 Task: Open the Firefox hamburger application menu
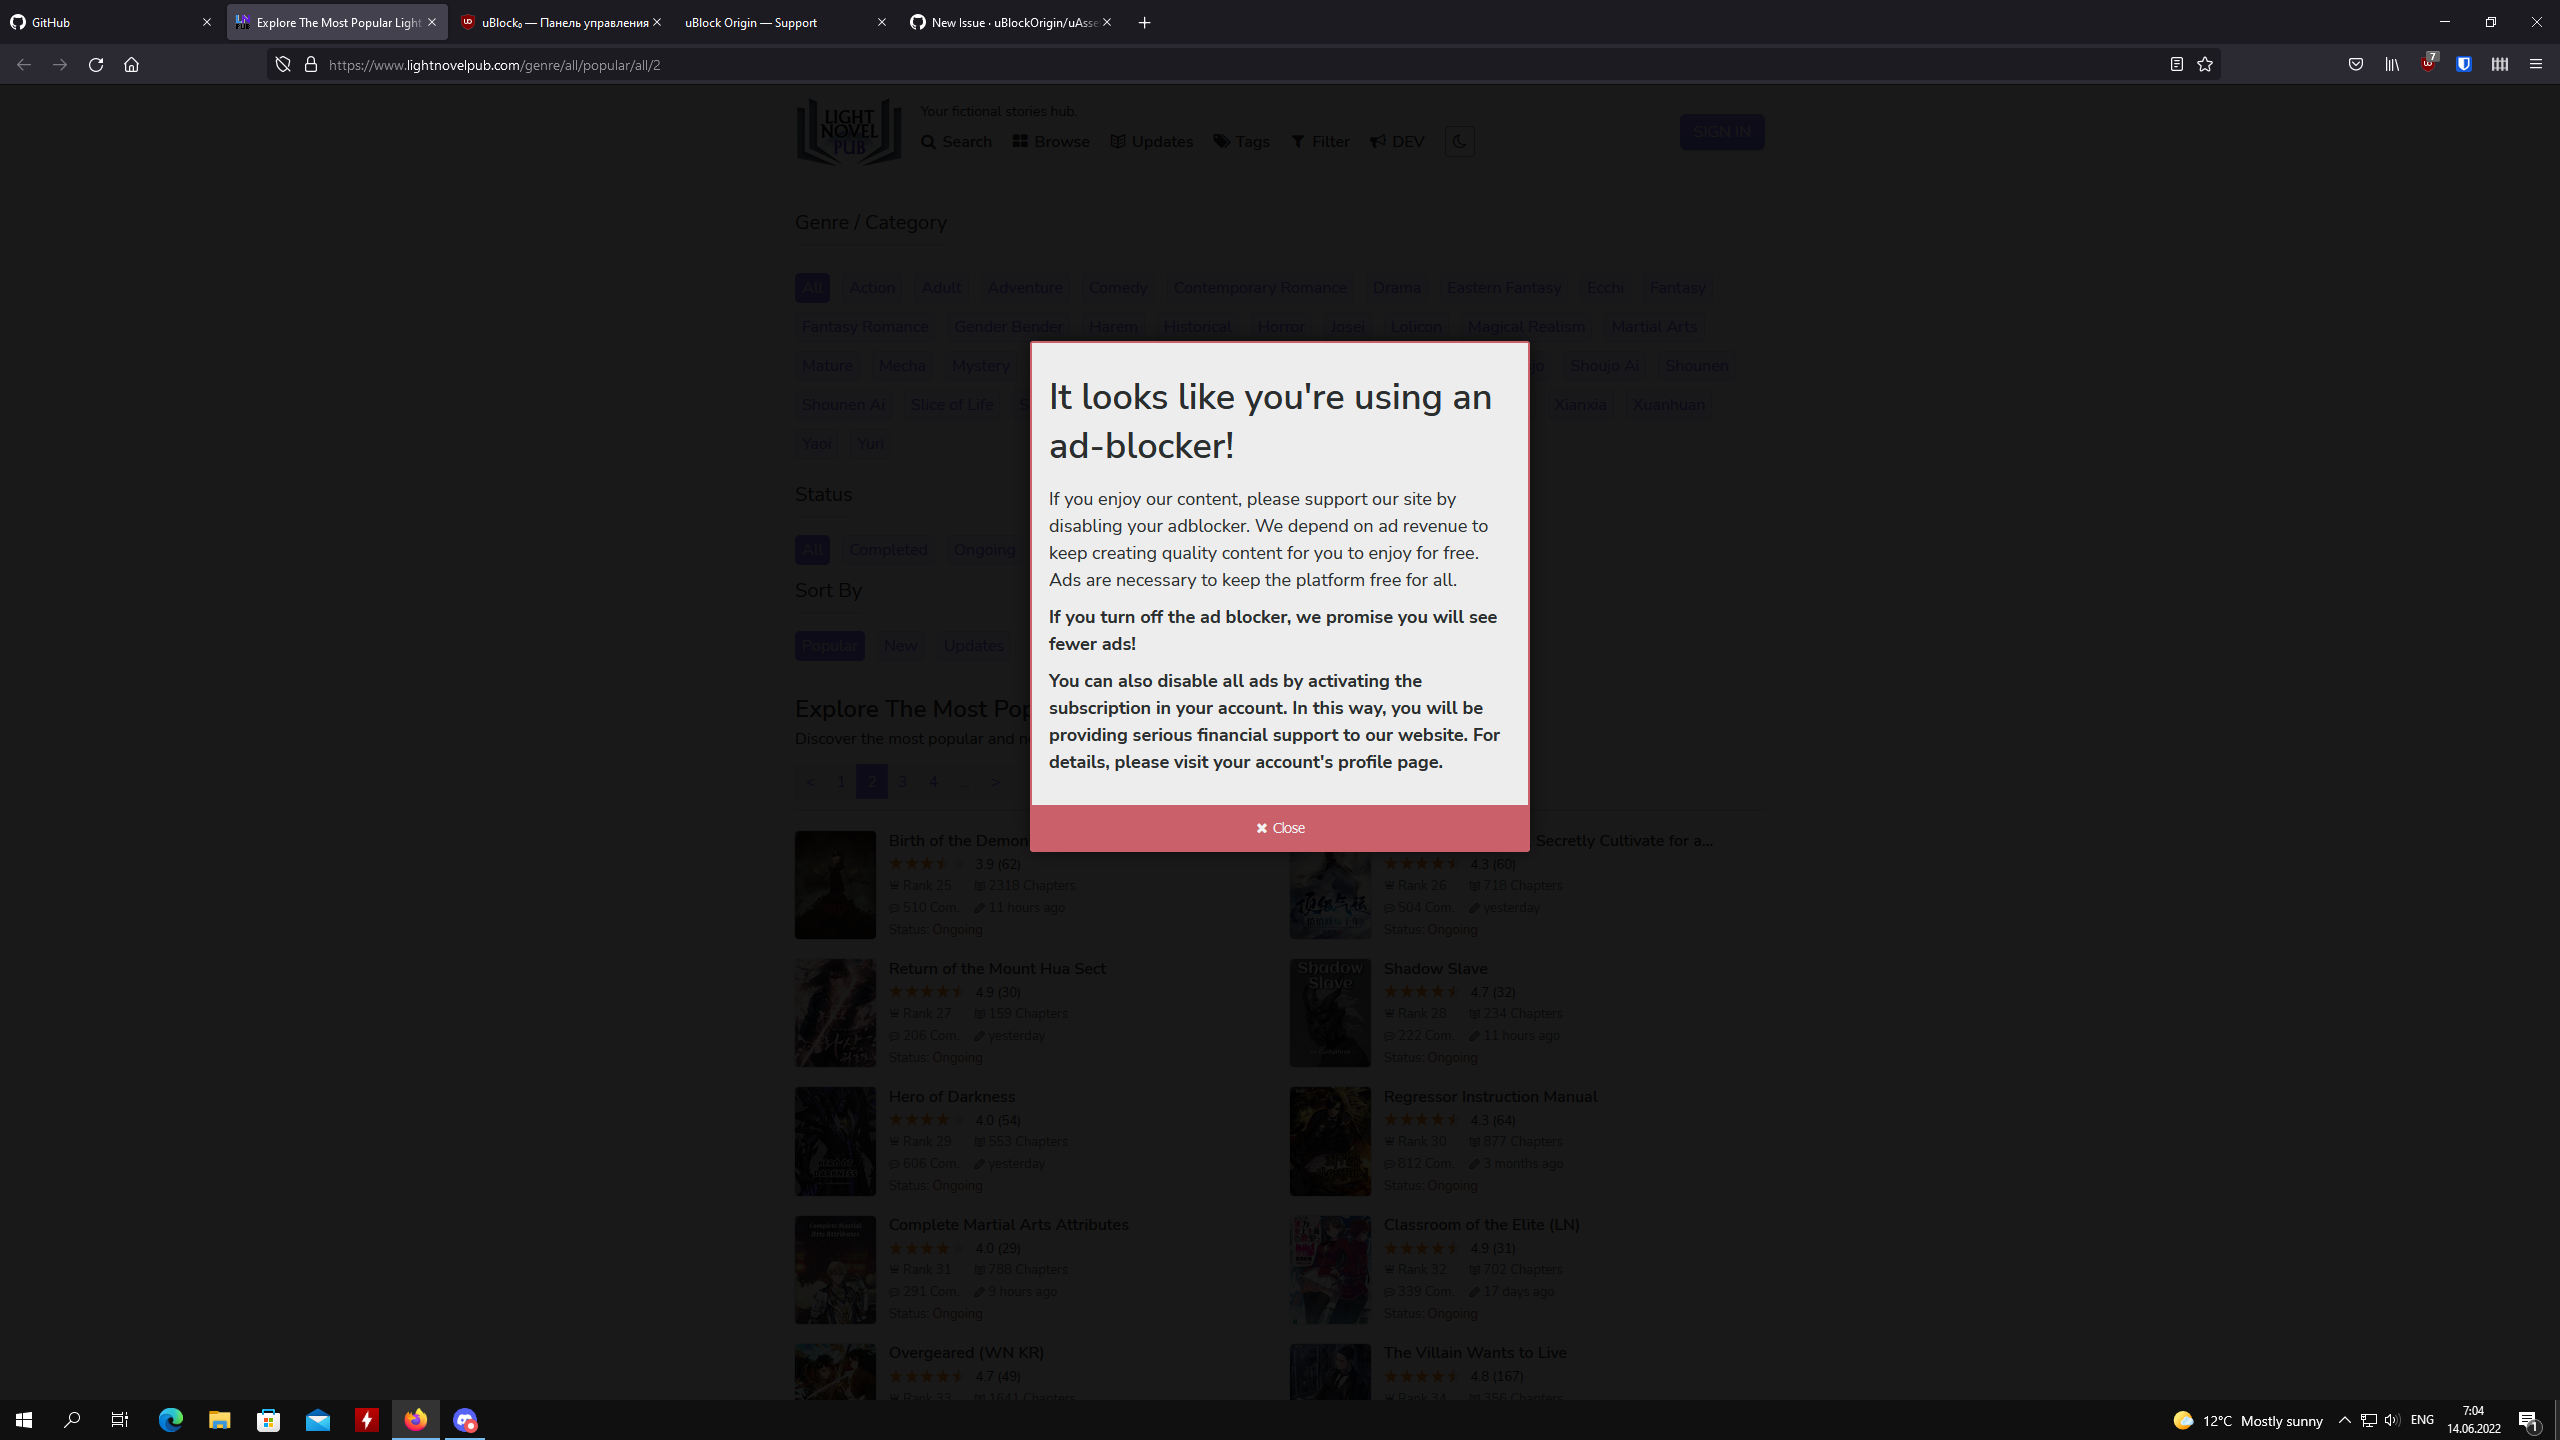[2535, 64]
